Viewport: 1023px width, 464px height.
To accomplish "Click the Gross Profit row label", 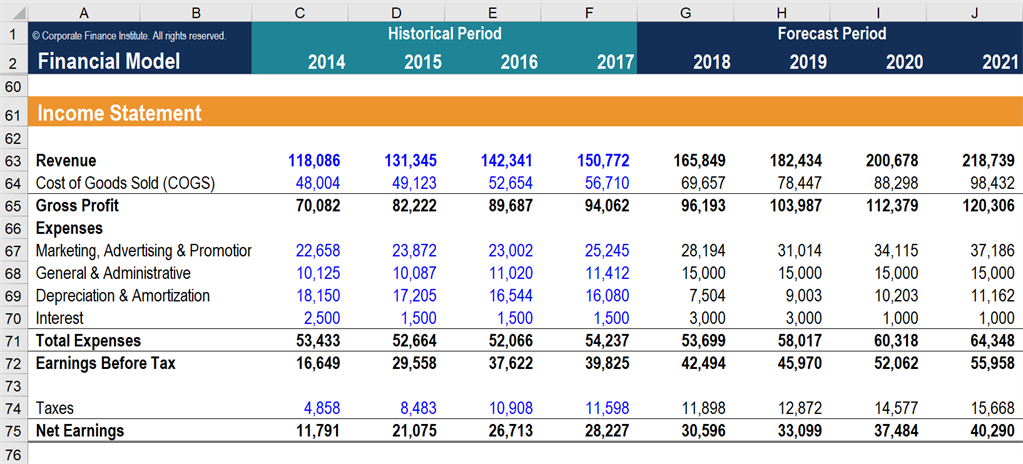I will point(78,205).
